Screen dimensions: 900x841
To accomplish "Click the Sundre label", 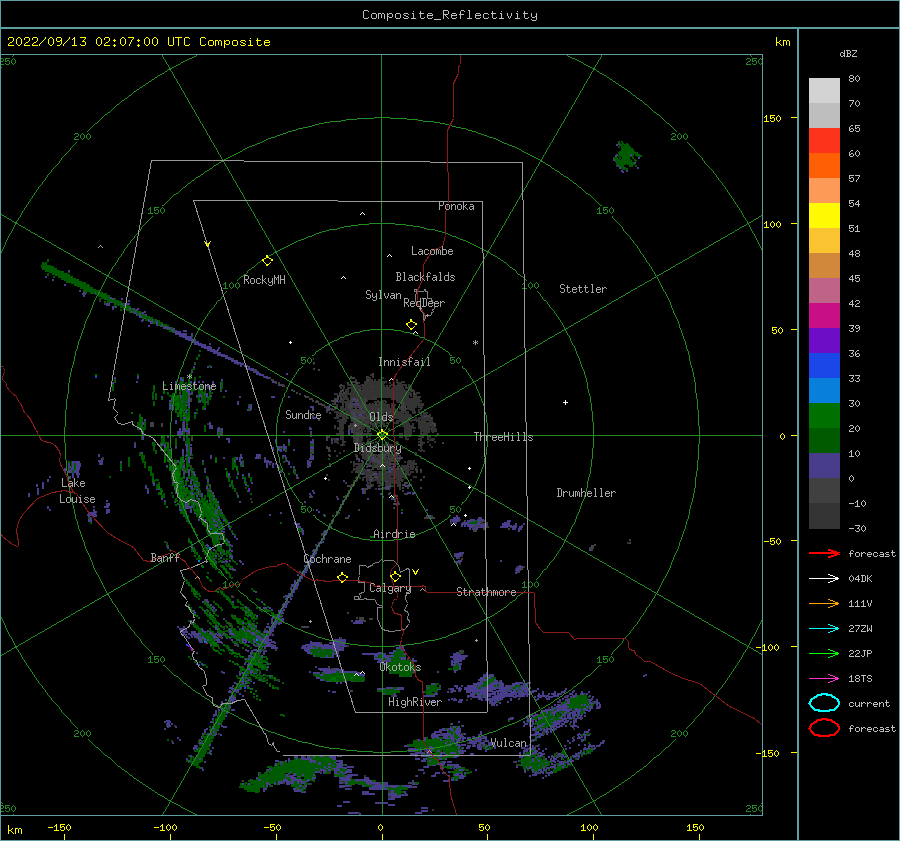I will 303,414.
